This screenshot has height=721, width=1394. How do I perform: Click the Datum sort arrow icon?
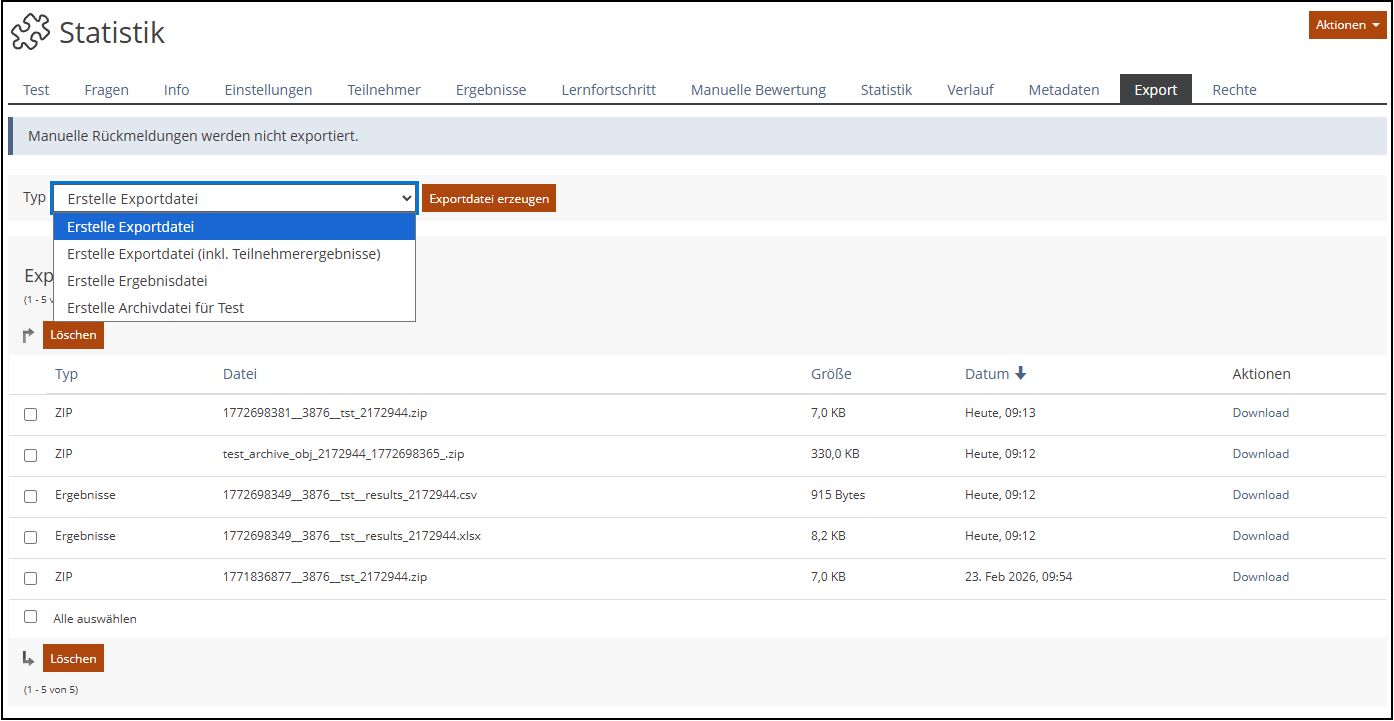(1020, 374)
